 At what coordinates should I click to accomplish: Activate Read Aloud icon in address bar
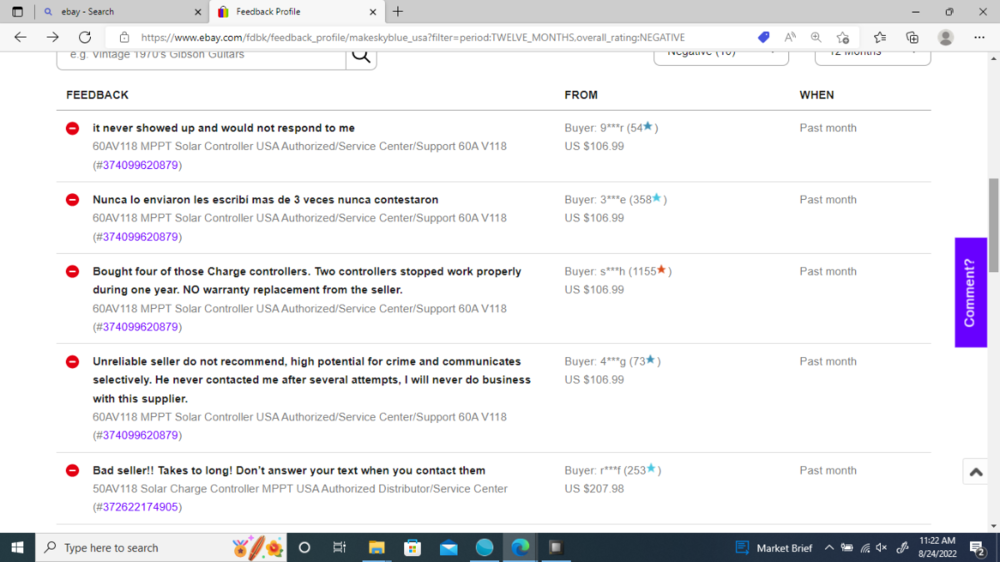click(x=790, y=38)
